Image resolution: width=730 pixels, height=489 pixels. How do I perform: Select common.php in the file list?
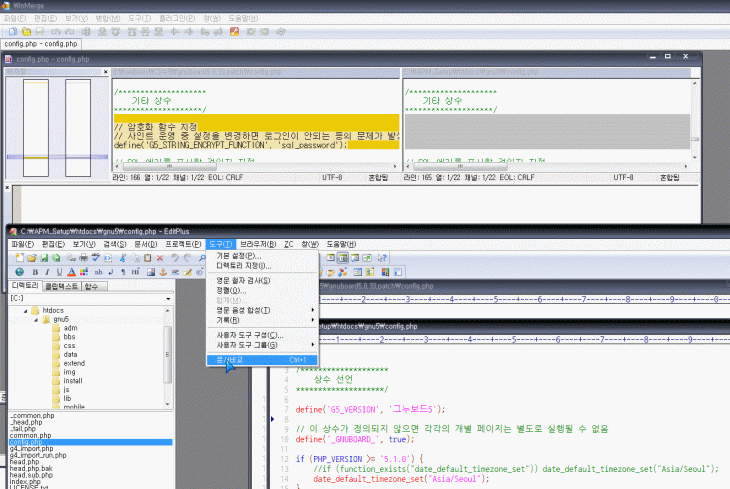click(x=31, y=435)
